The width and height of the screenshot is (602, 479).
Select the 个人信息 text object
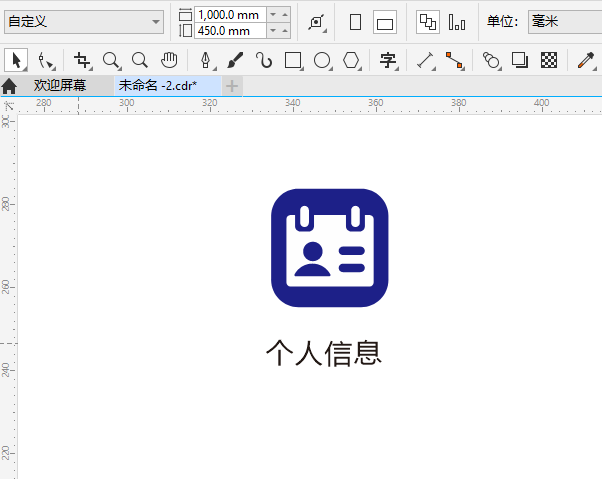324,353
